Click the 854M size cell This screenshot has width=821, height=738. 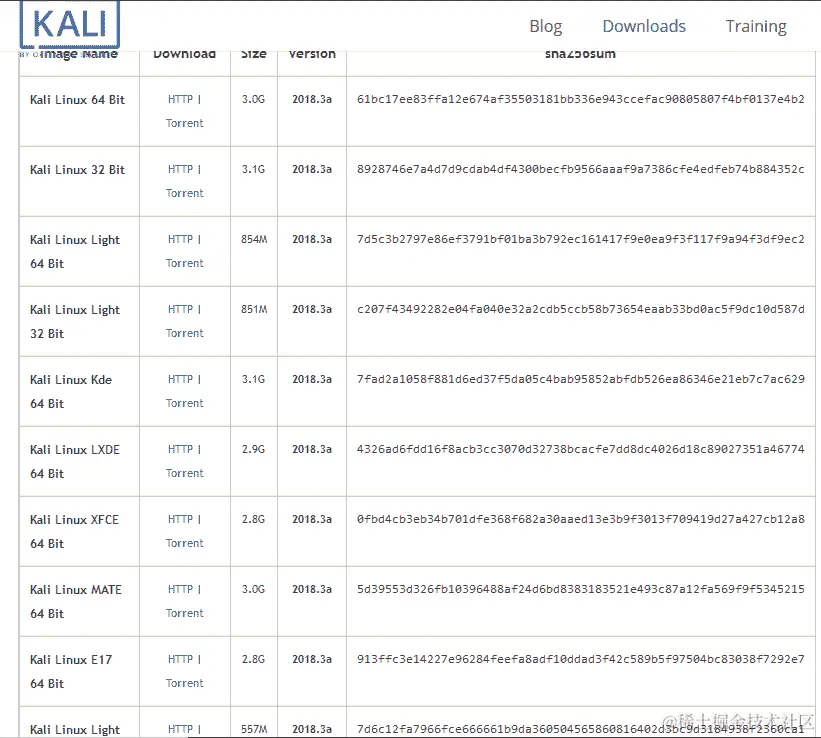[x=254, y=239]
